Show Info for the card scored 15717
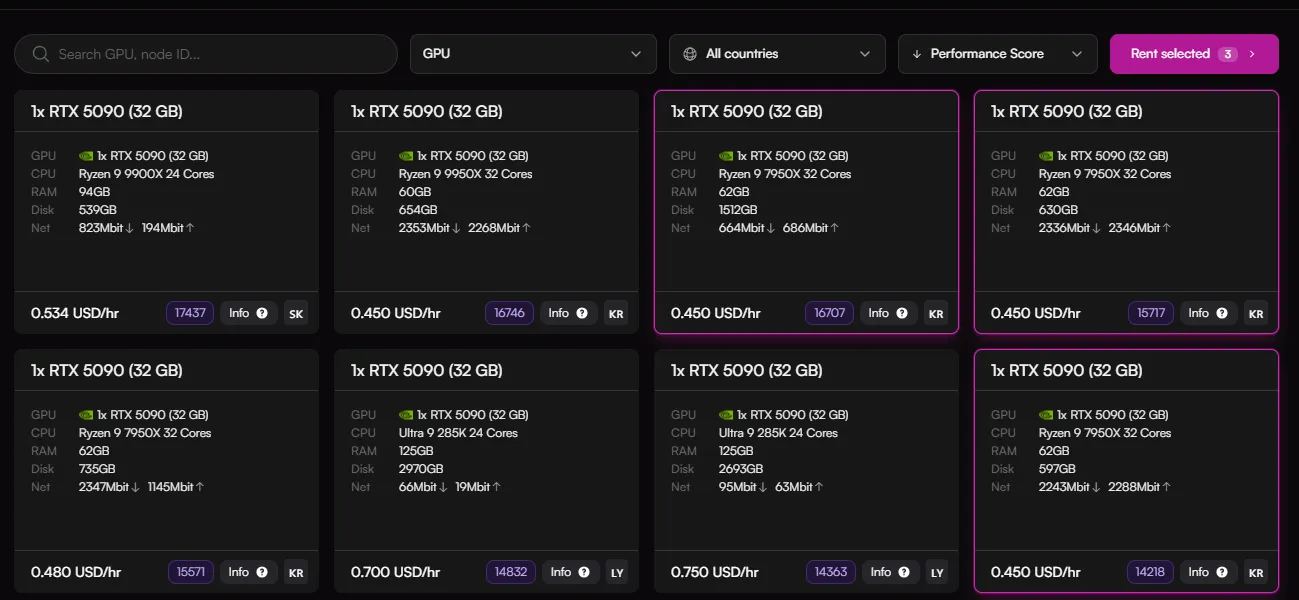Viewport: 1299px width, 600px height. (x=1209, y=313)
